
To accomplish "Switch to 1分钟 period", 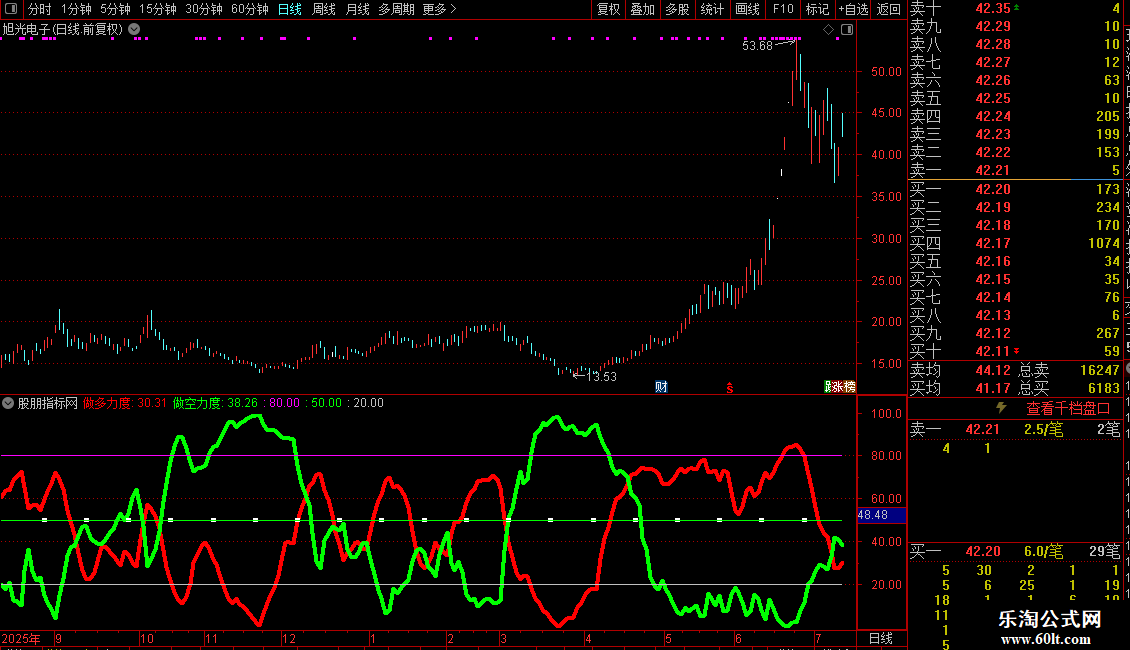I will (x=76, y=9).
